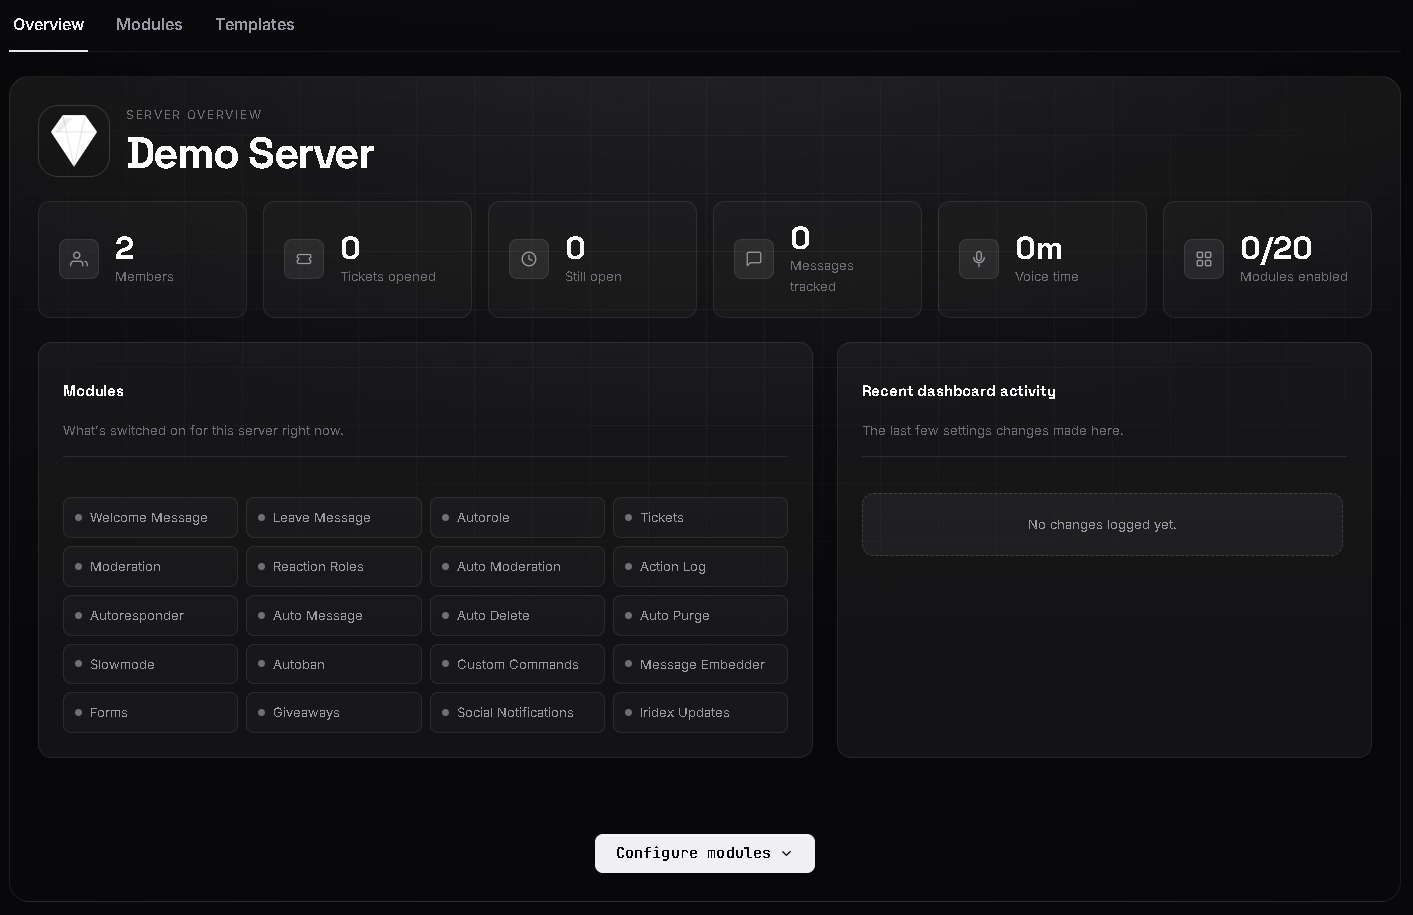Click the Demo Server title
The width and height of the screenshot is (1413, 915).
pyautogui.click(x=250, y=154)
